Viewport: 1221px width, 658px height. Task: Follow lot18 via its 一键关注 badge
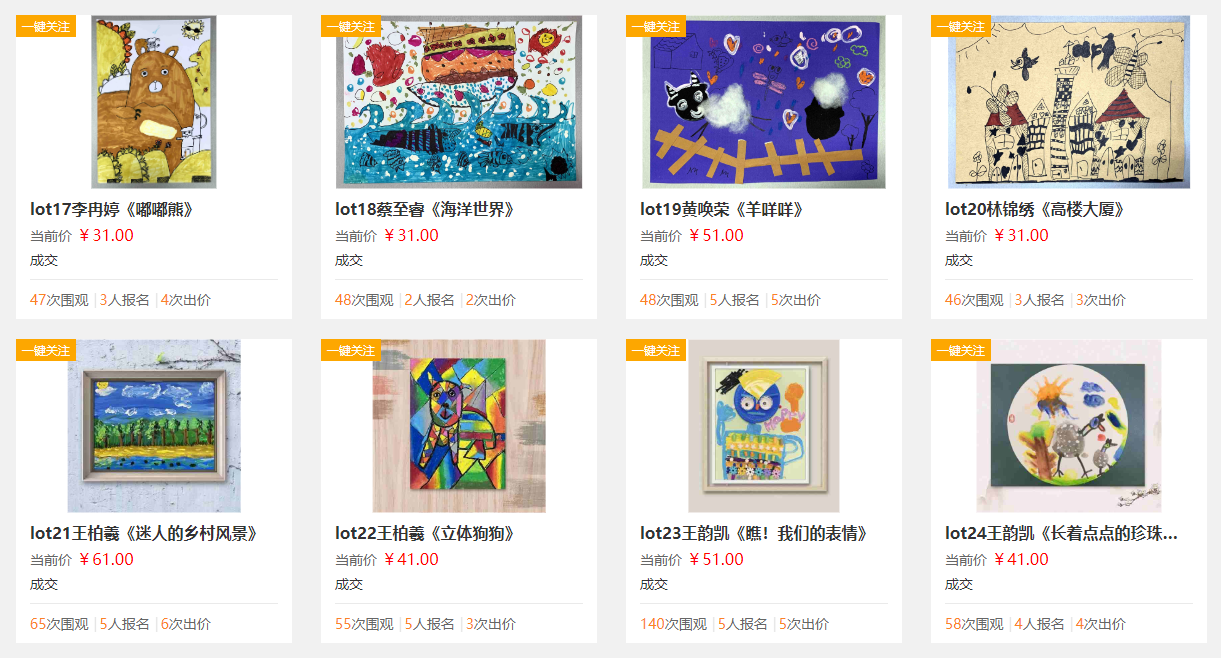(351, 26)
